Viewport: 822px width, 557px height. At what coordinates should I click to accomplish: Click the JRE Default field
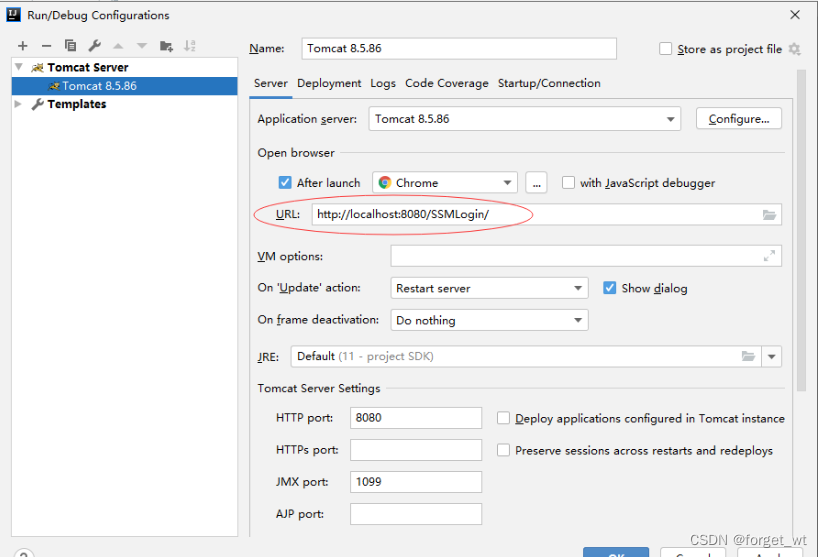pos(526,357)
